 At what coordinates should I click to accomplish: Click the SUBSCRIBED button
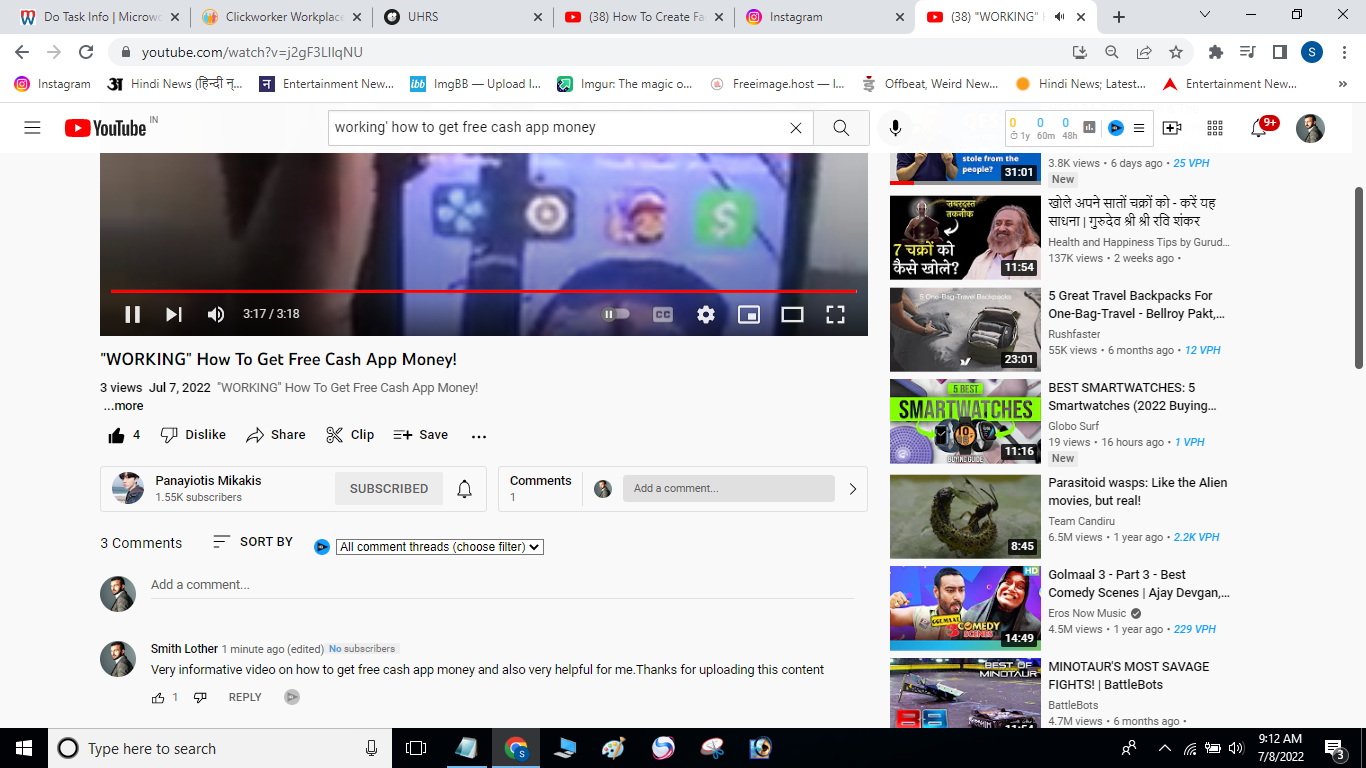tap(389, 489)
